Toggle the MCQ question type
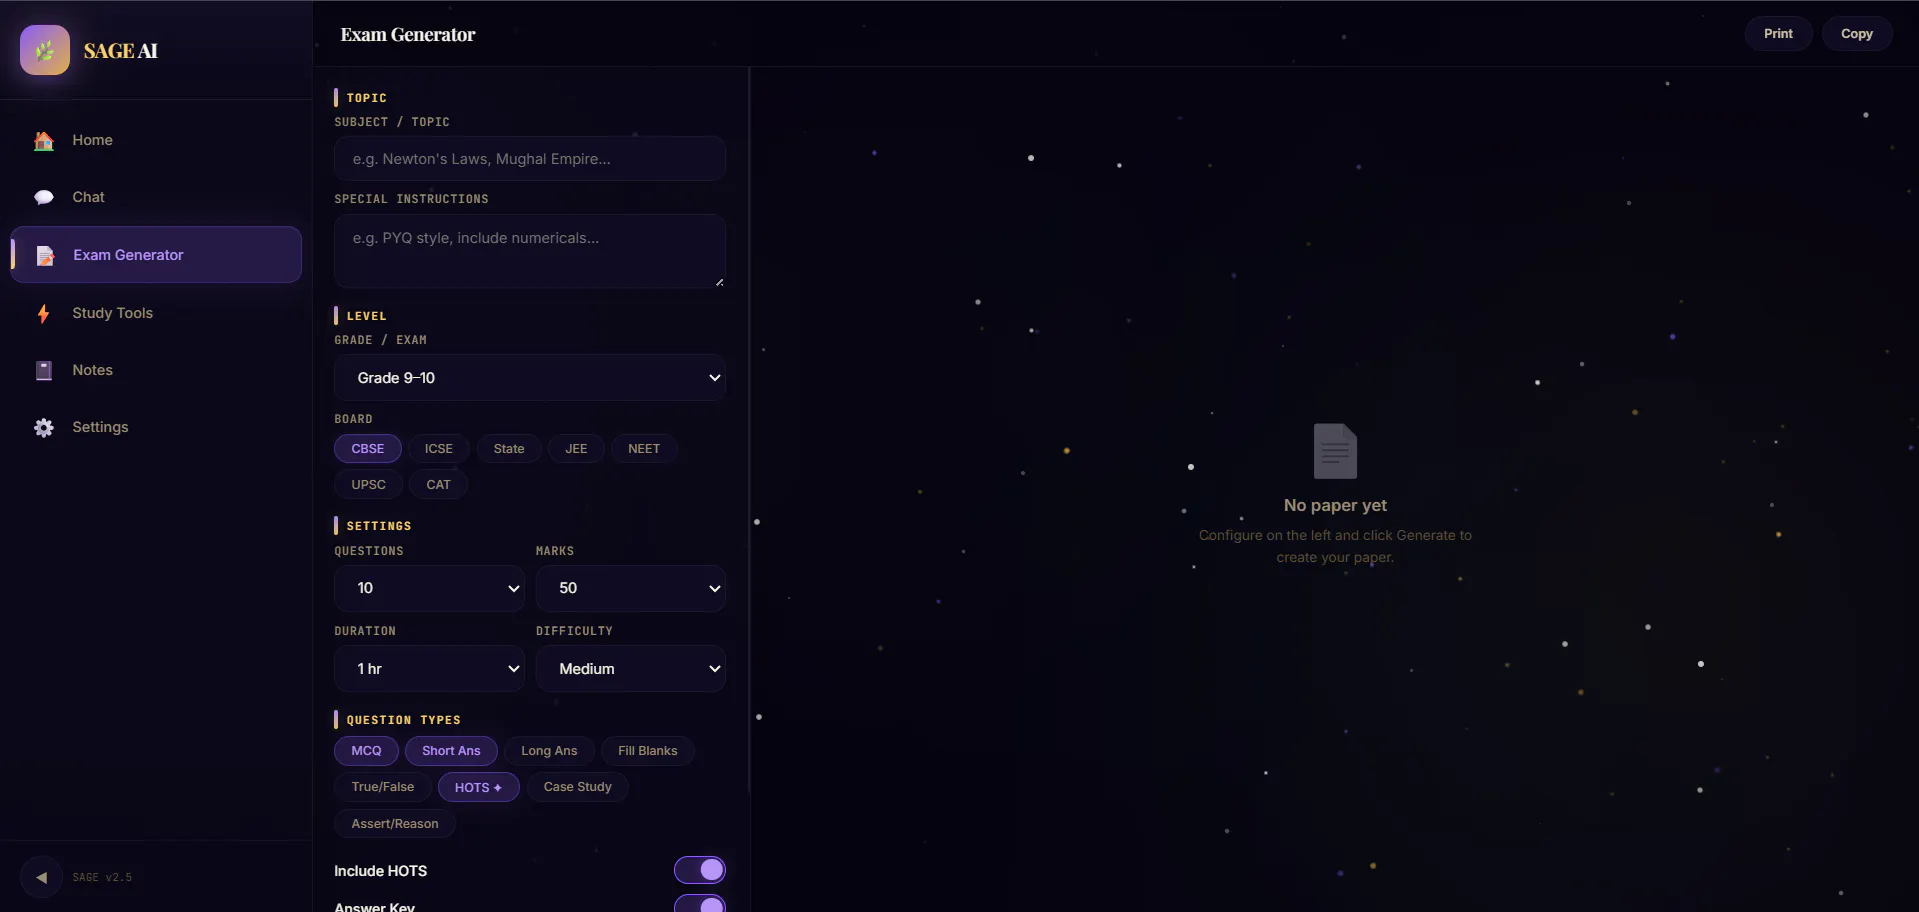1919x912 pixels. (x=366, y=751)
